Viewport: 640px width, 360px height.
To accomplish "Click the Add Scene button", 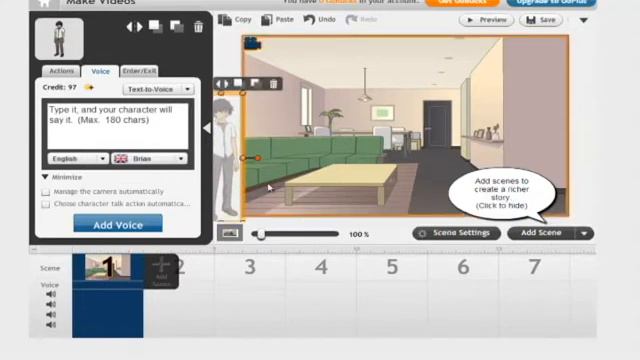I will pyautogui.click(x=541, y=233).
